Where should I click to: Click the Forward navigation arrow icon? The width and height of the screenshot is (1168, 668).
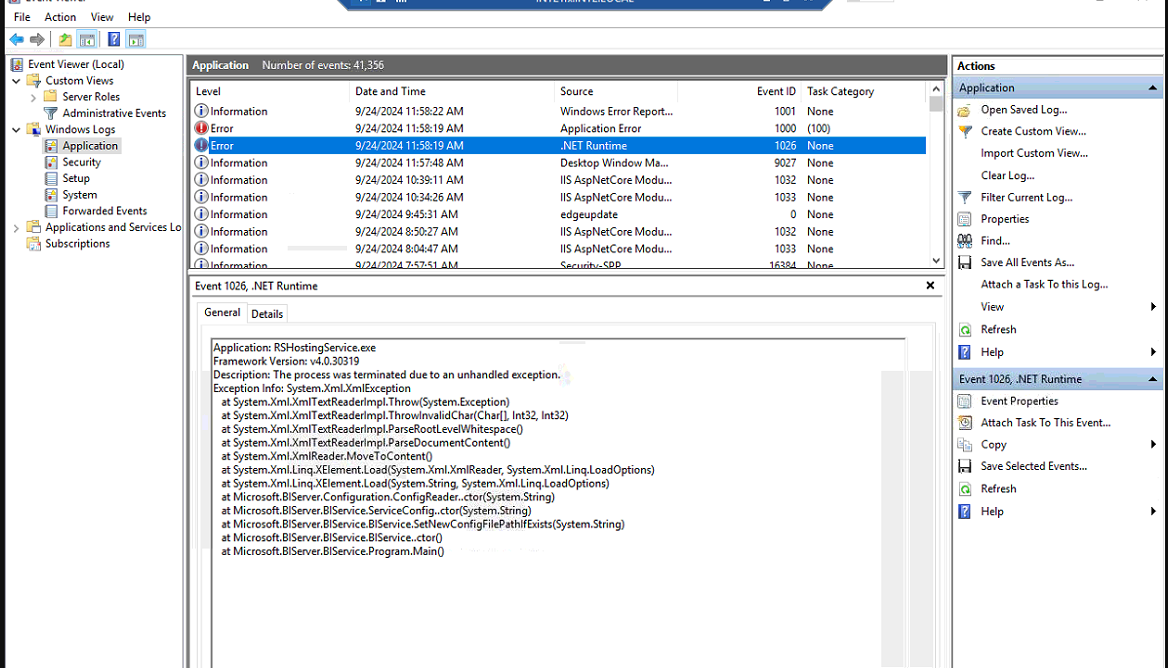[x=37, y=38]
